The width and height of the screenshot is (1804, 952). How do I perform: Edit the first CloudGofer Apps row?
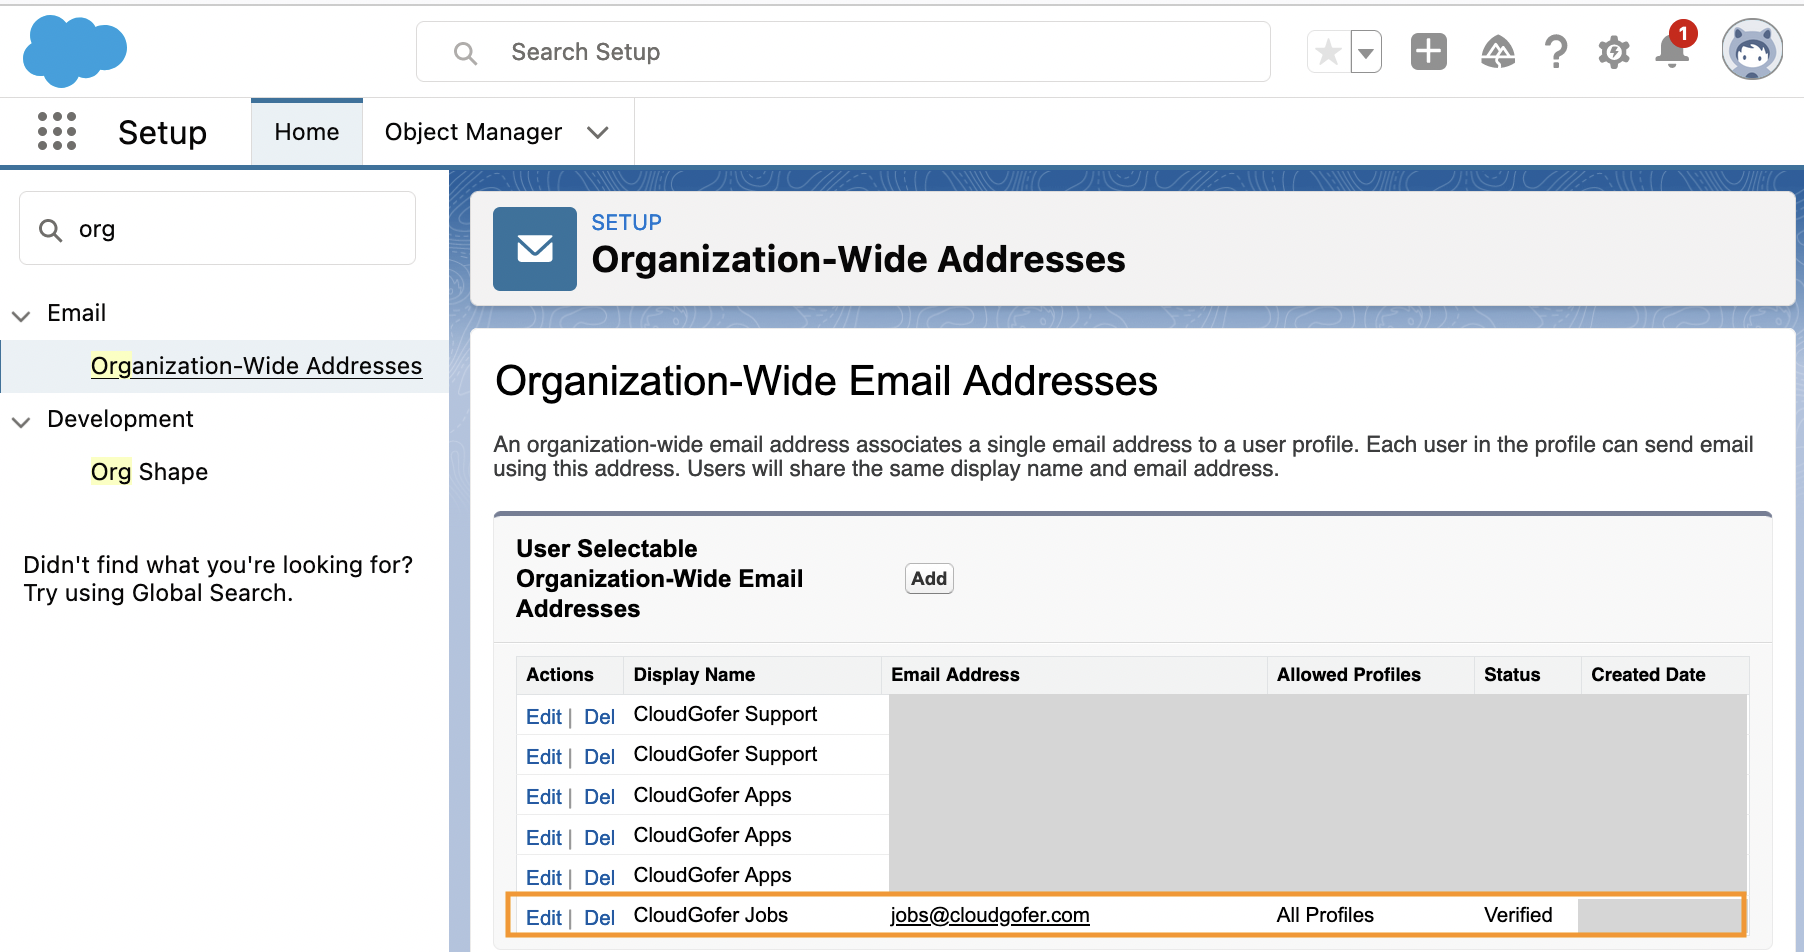click(x=544, y=797)
